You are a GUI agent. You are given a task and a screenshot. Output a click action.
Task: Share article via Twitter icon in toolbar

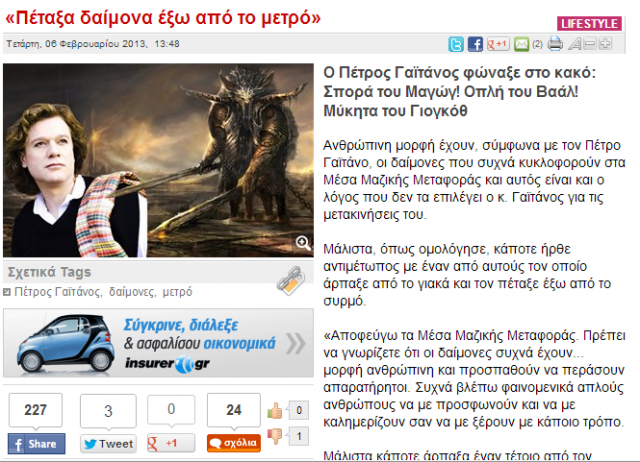(456, 44)
